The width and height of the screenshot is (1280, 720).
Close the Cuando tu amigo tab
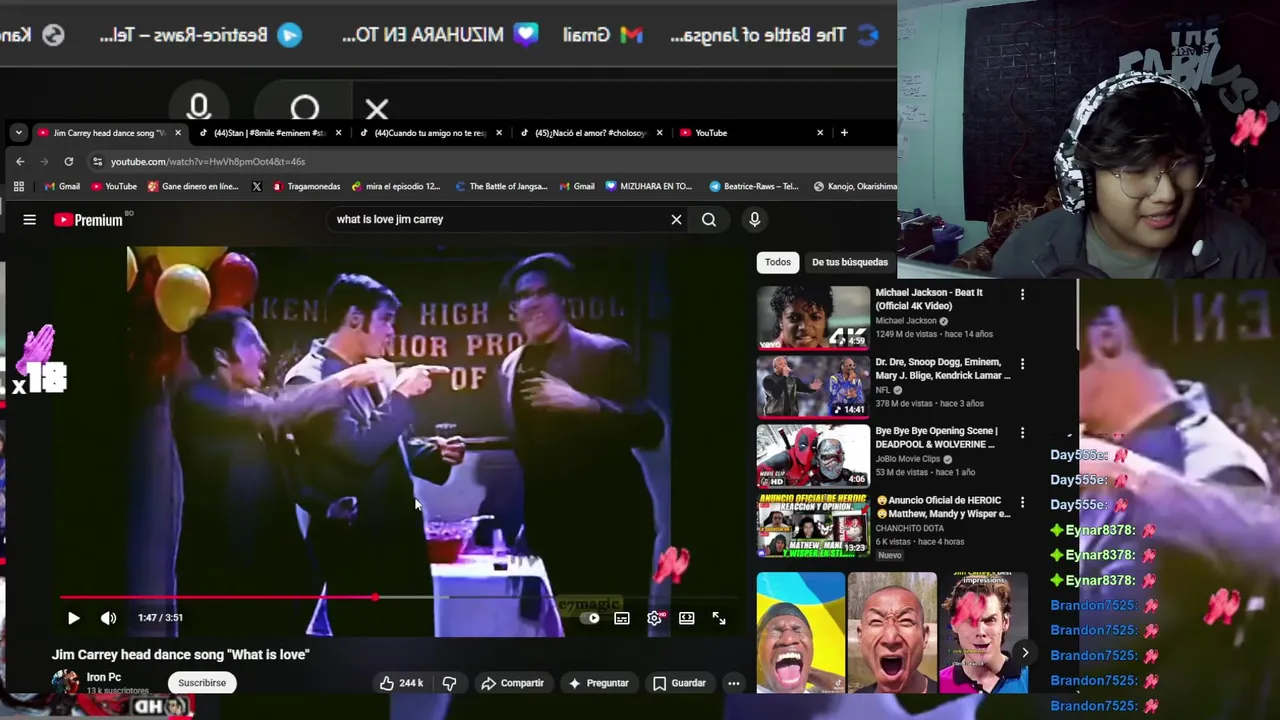(499, 132)
